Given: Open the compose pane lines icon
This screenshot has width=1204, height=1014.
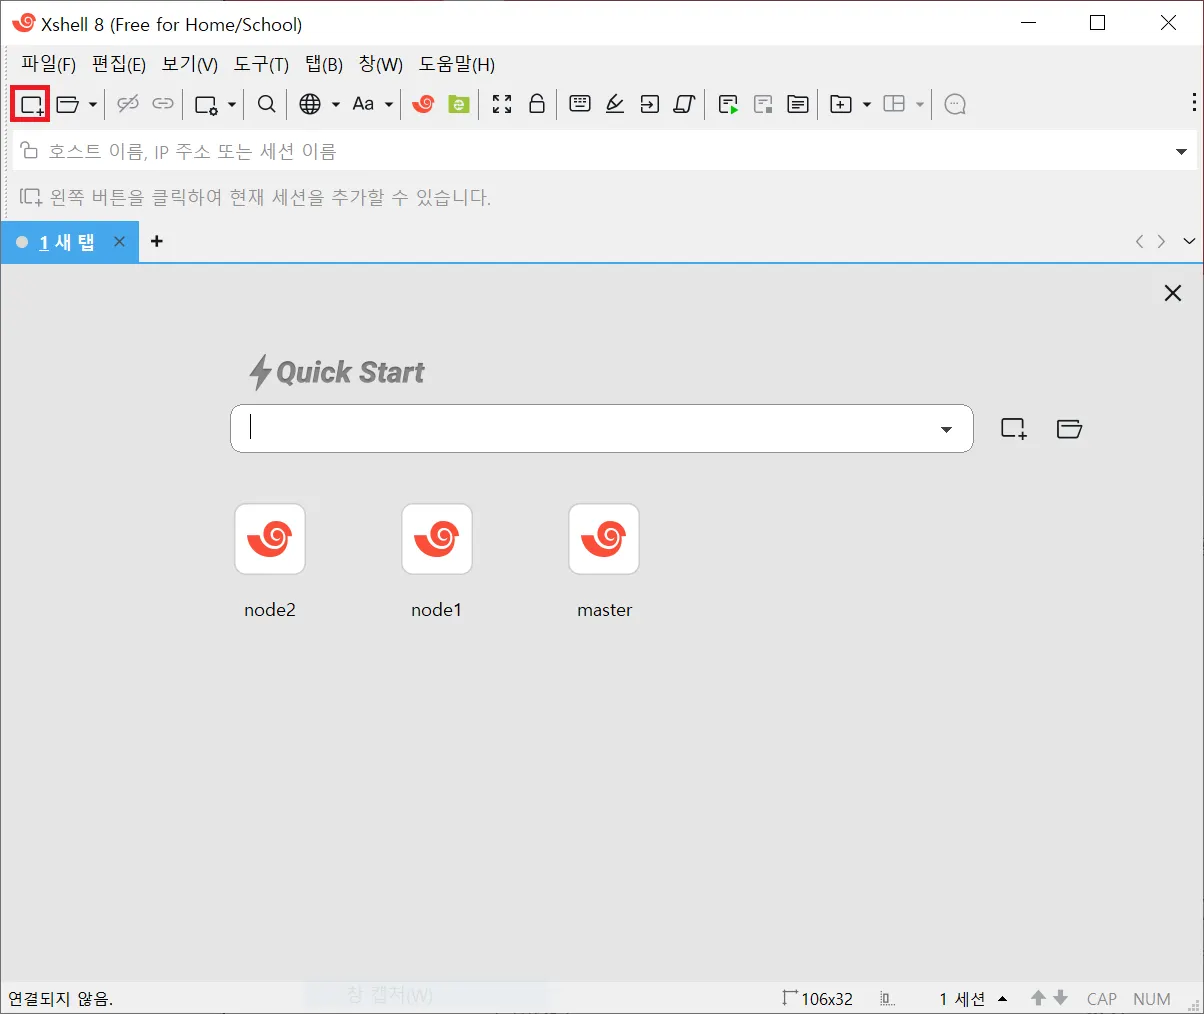Looking at the screenshot, I should click(x=798, y=104).
